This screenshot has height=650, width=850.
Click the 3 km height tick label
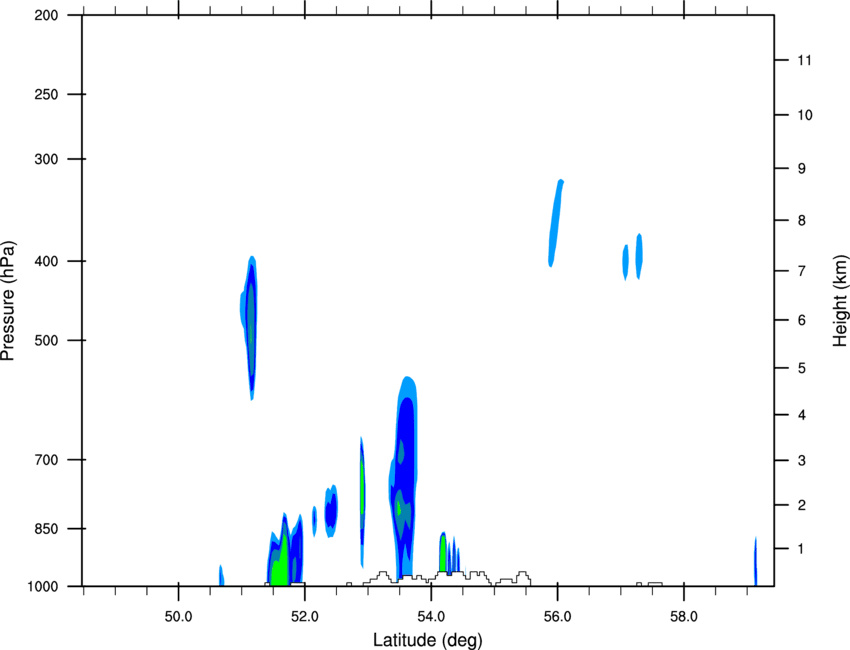point(802,461)
